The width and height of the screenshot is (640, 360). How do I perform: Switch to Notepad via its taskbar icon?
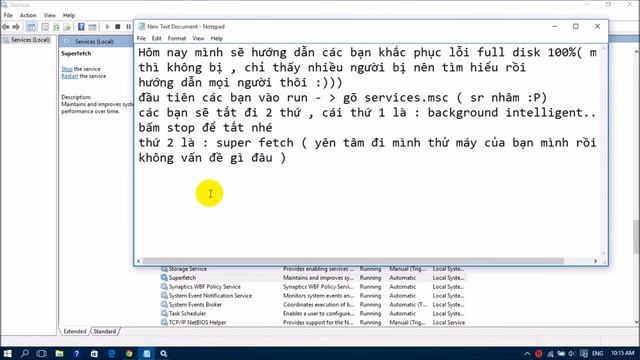(147, 353)
